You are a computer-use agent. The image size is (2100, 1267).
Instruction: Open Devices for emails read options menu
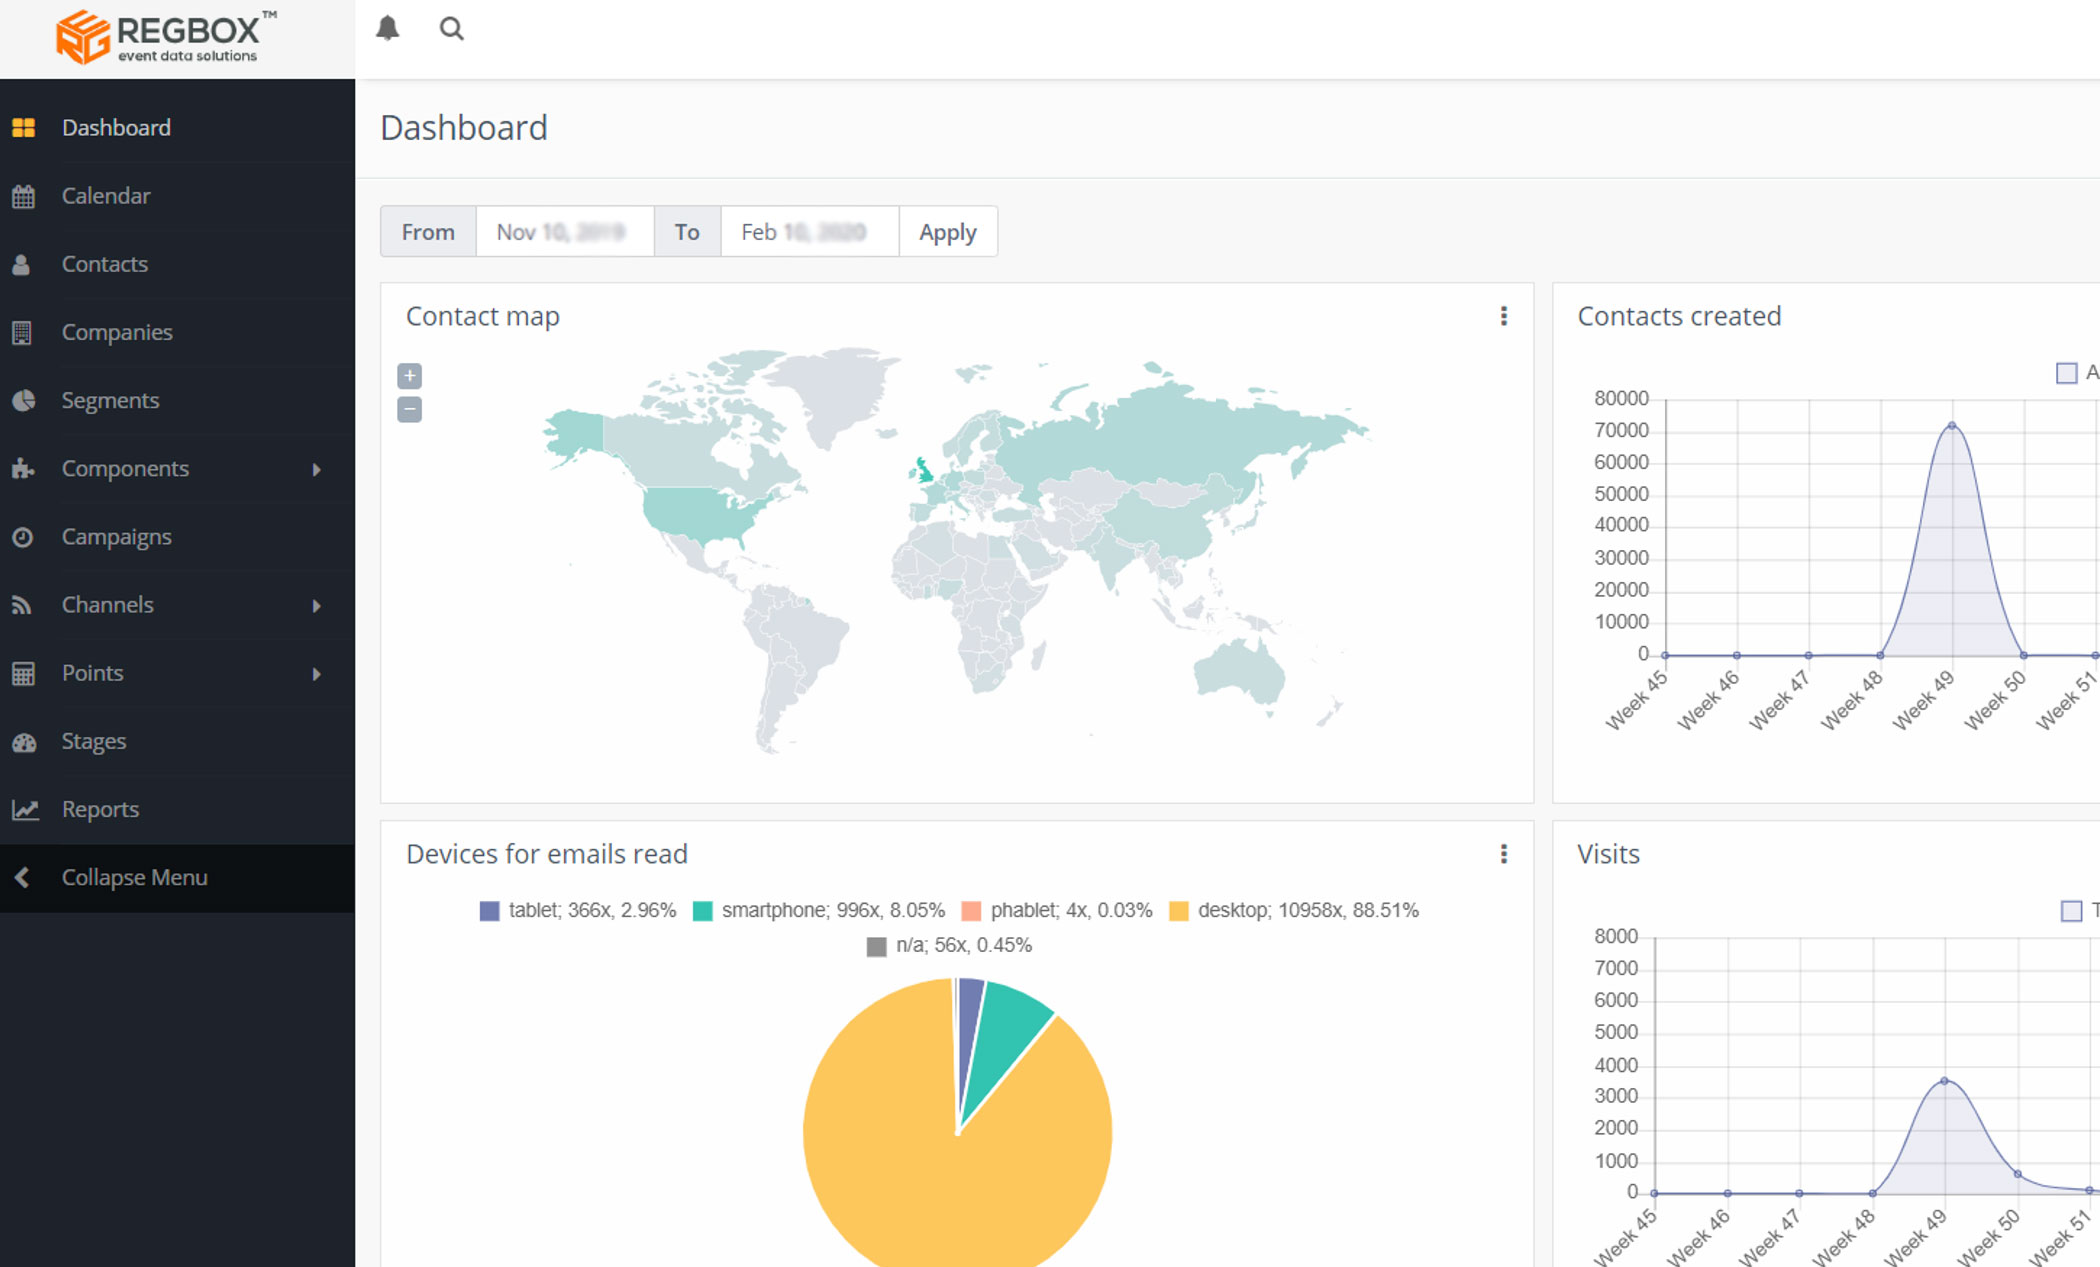pos(1503,854)
